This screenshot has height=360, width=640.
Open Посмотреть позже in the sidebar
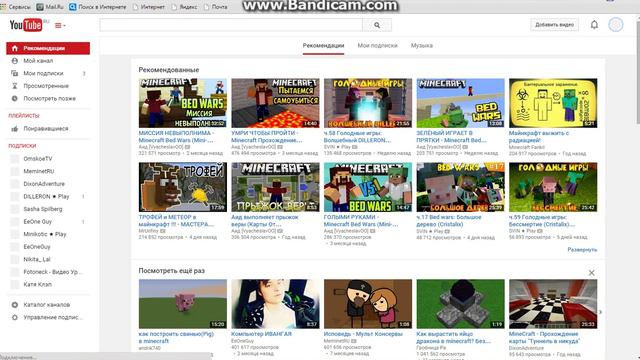(48, 98)
